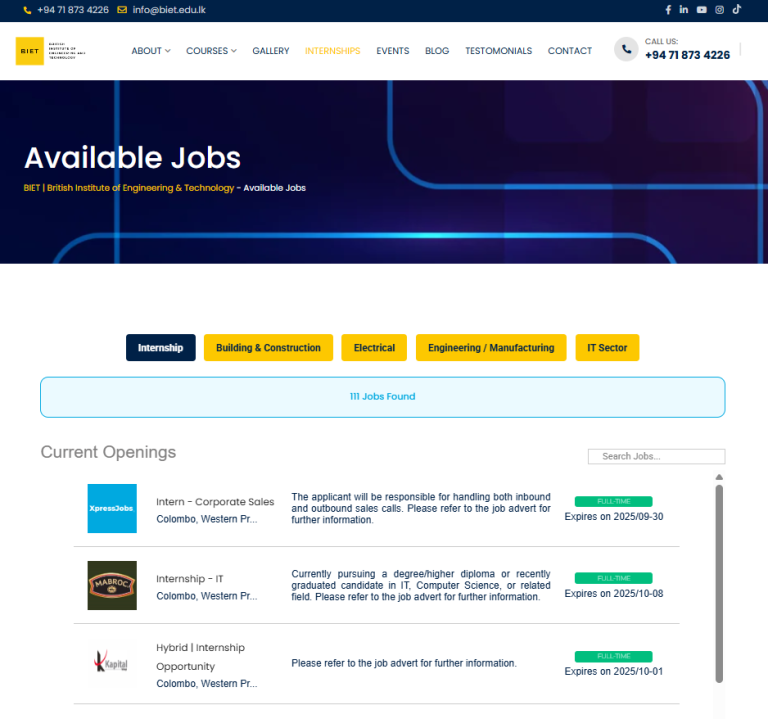This screenshot has height=719, width=768.
Task: Go to the Testimonials page
Action: point(498,51)
